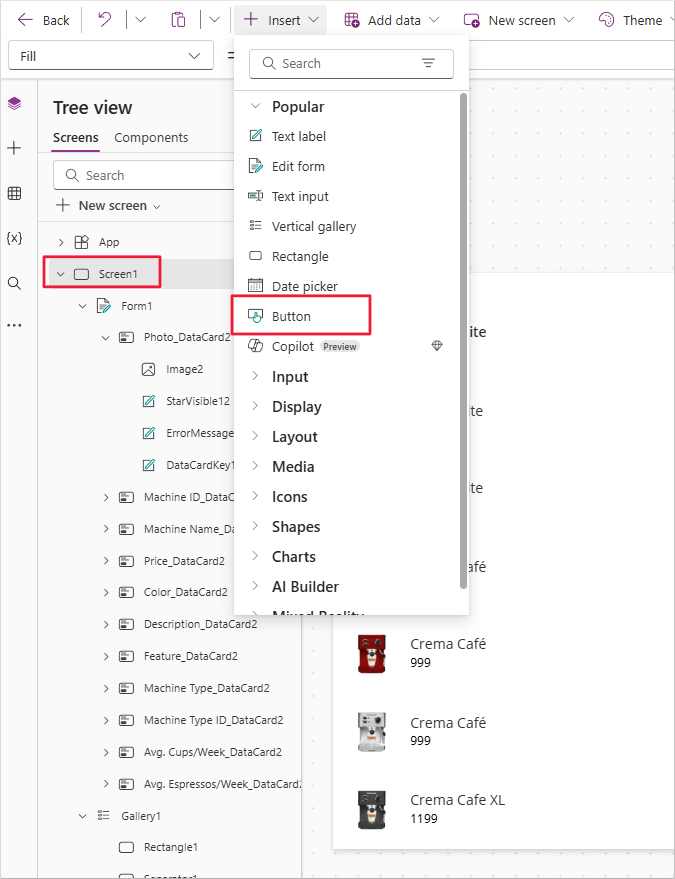
Task: Open the Tree view layers icon
Action: coord(14,104)
